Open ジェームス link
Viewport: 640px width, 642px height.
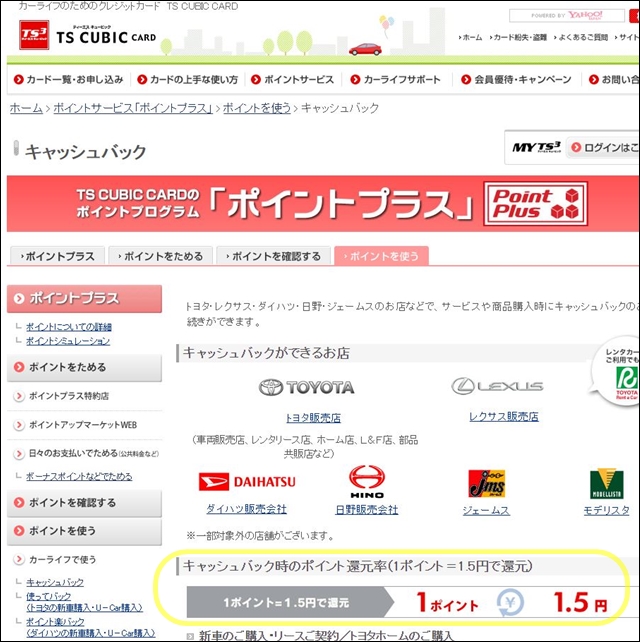(486, 510)
